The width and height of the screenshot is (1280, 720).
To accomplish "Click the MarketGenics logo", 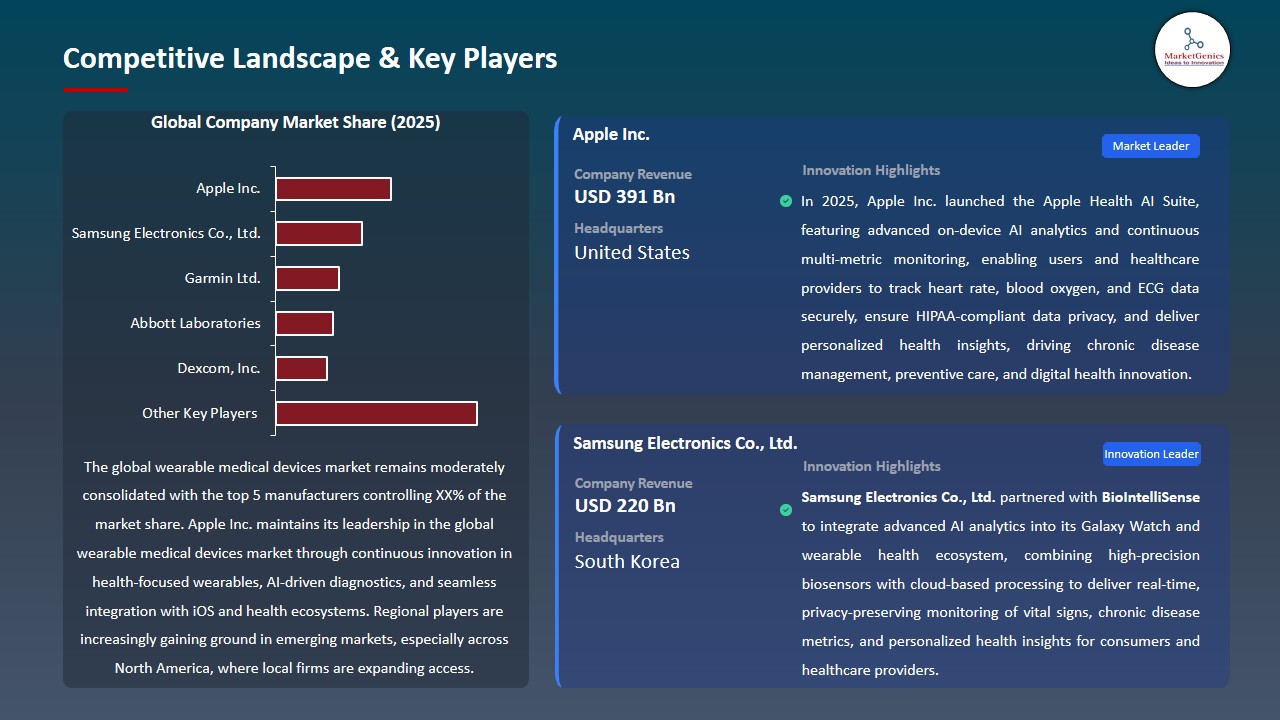I will (1192, 49).
